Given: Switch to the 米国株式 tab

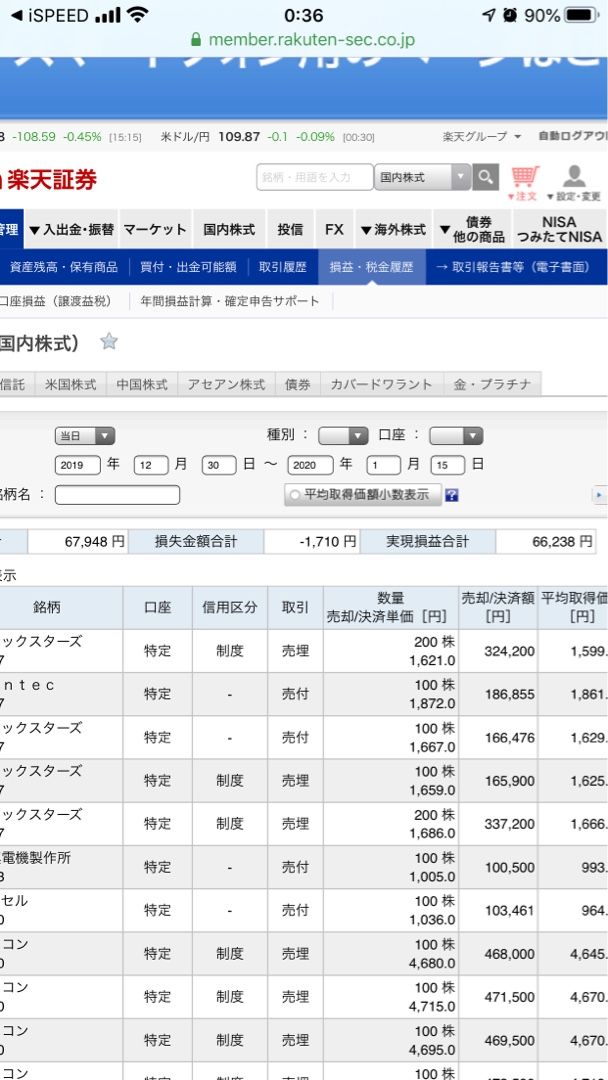Looking at the screenshot, I should coord(70,384).
